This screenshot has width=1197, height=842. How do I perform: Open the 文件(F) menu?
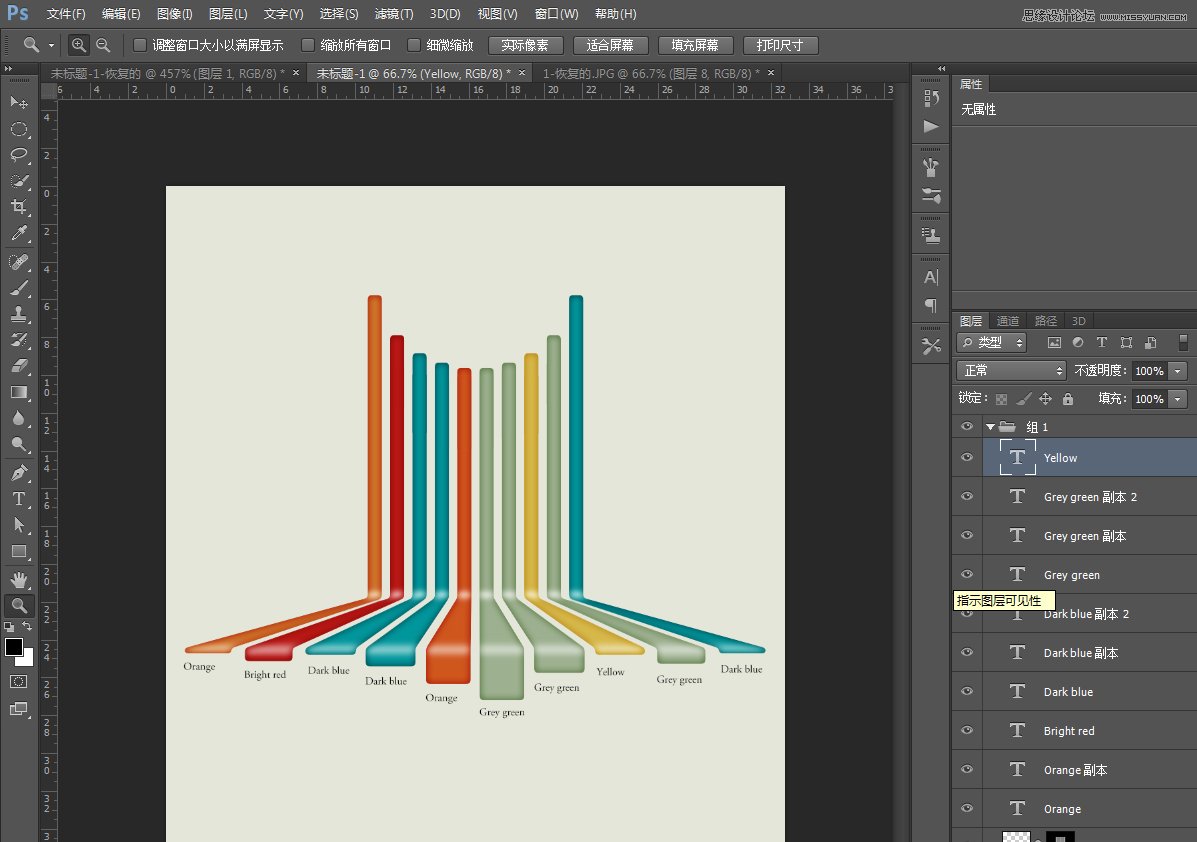coord(66,14)
